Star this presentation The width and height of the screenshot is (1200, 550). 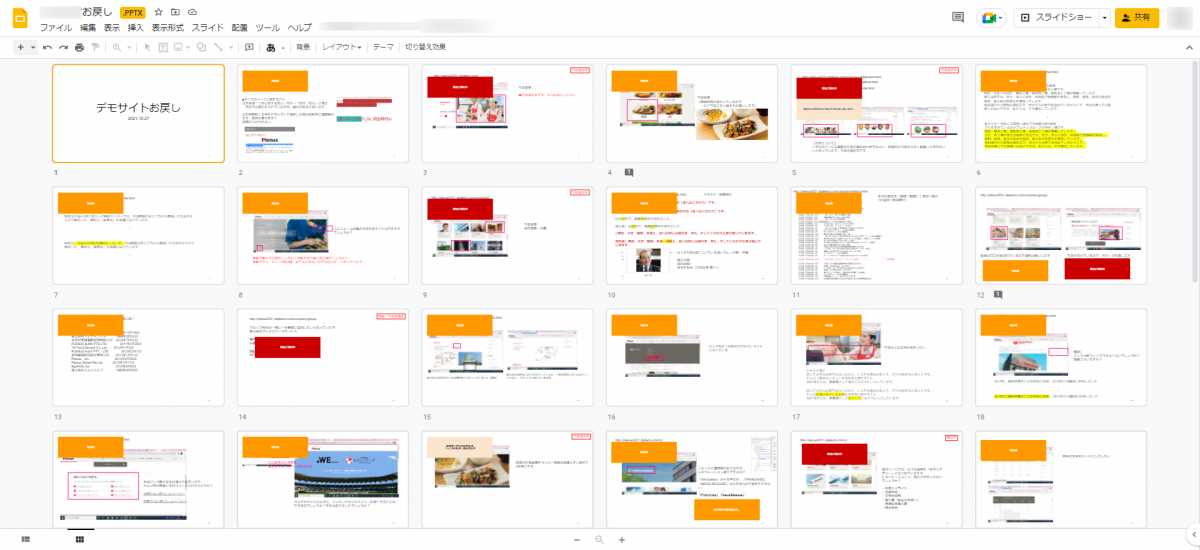click(x=159, y=12)
